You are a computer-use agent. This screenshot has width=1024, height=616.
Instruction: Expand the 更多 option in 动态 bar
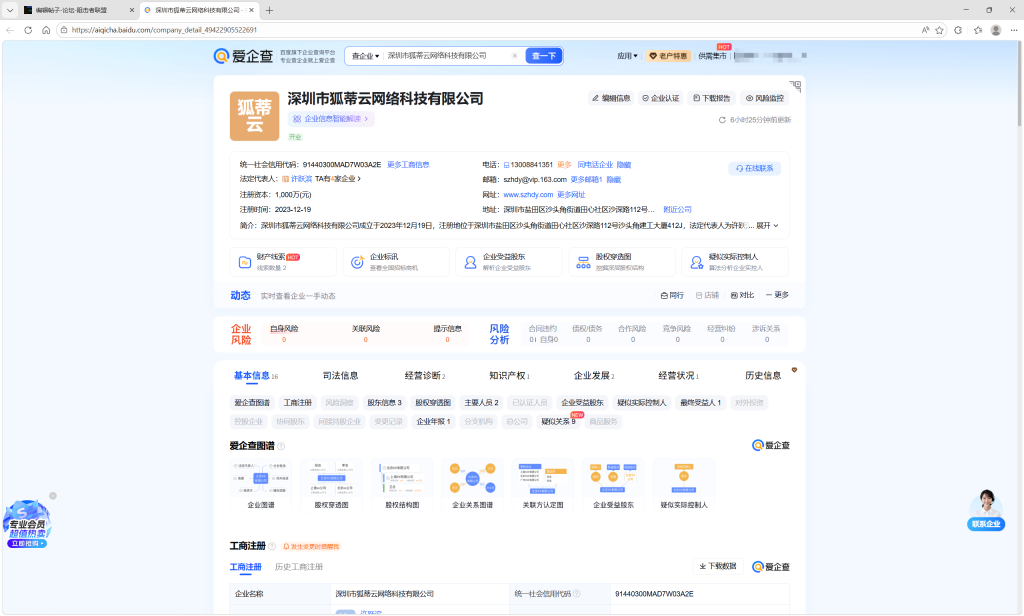(777, 295)
